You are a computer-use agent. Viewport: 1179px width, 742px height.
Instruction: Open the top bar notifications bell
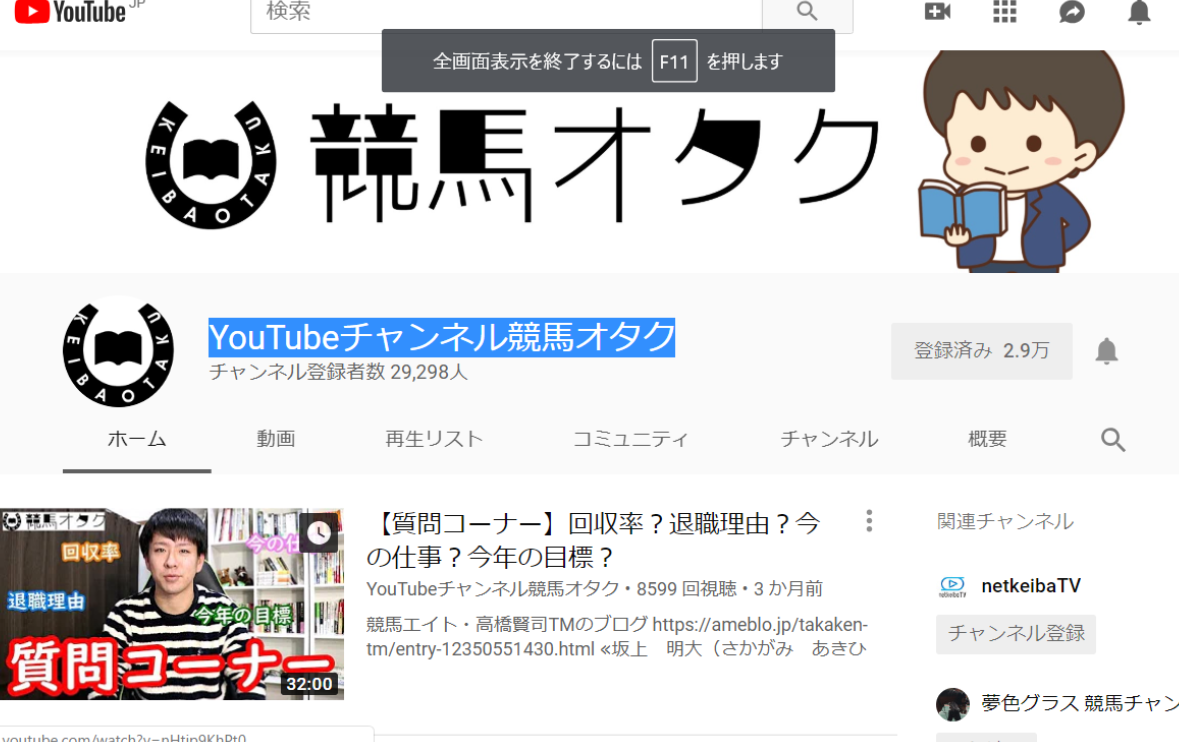click(1139, 12)
